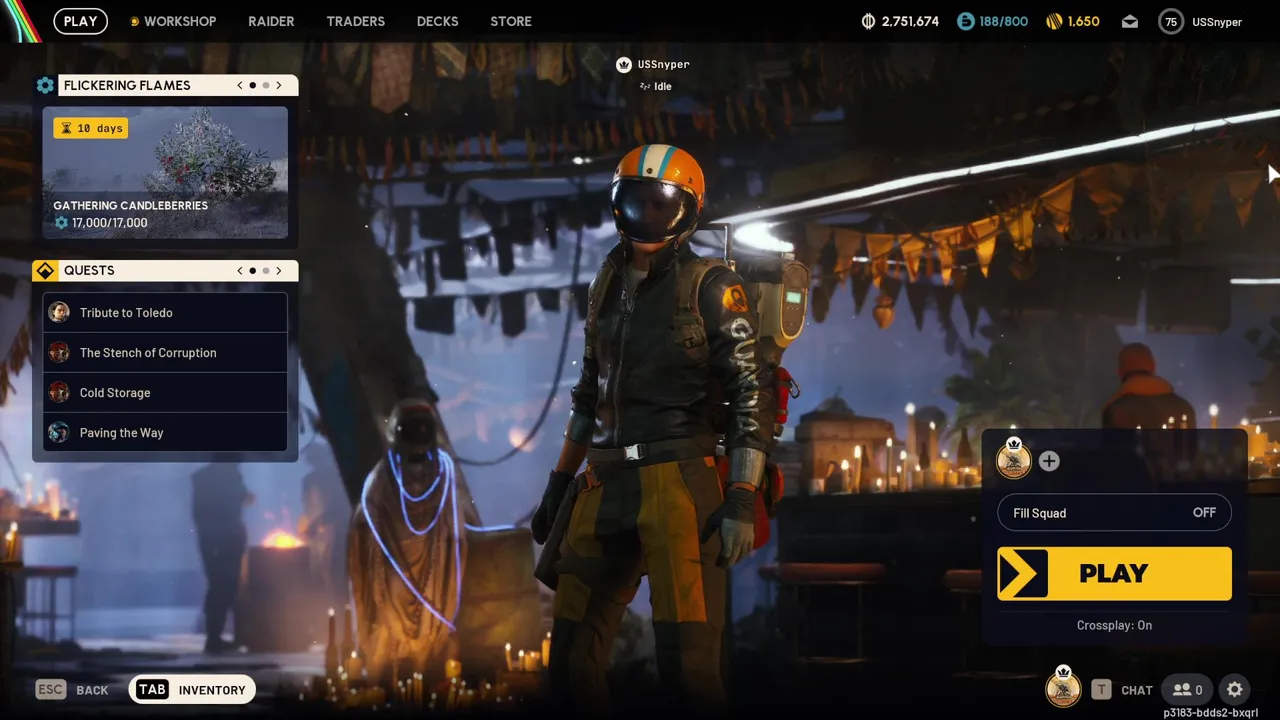Open The Stench of Corruption quest
This screenshot has height=720, width=1280.
165,352
